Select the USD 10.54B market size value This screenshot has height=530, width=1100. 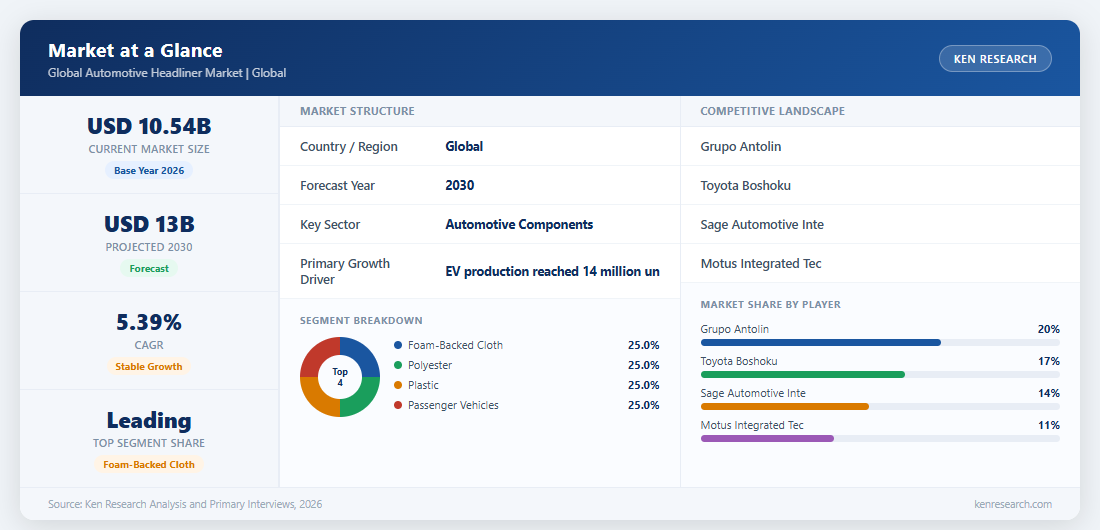click(149, 126)
